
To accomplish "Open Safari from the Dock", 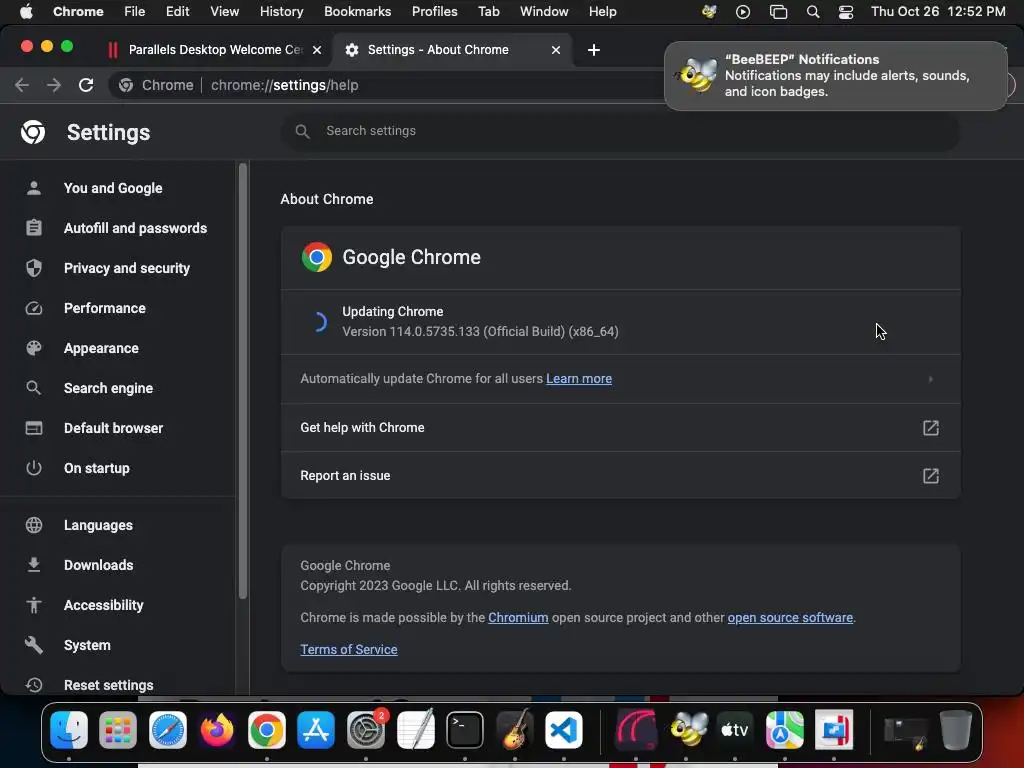I will (x=168, y=729).
